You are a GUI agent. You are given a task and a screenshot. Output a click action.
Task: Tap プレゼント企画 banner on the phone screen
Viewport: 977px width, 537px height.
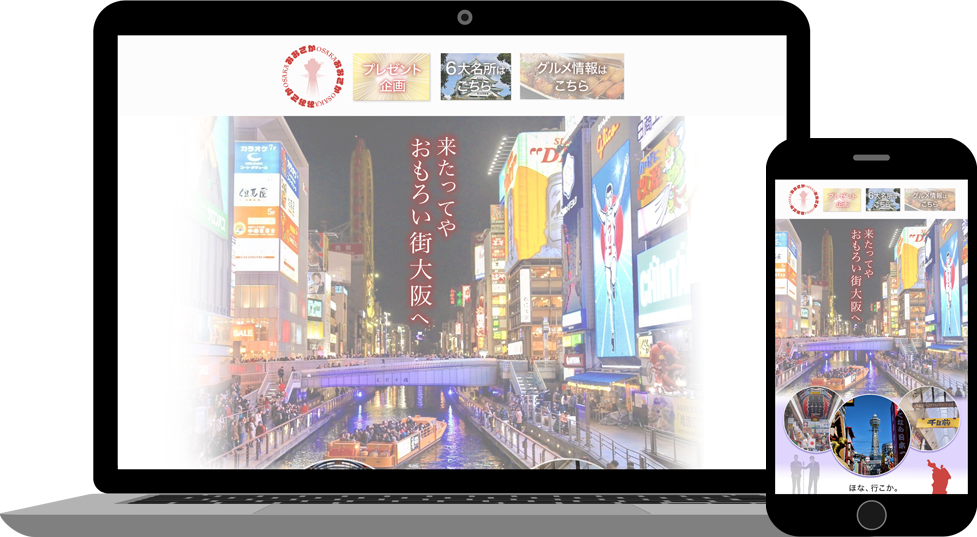[841, 199]
